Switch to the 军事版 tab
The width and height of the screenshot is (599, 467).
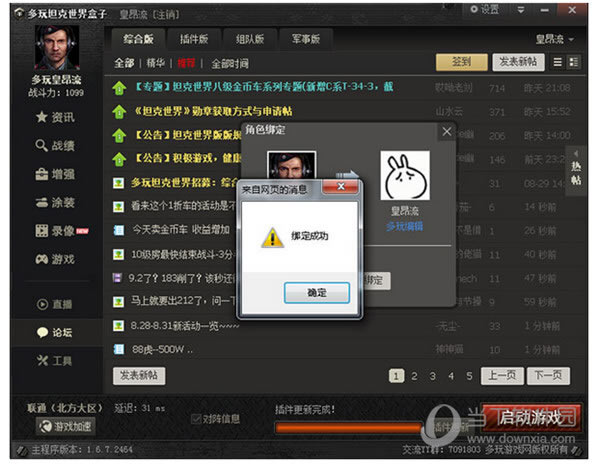pos(306,39)
